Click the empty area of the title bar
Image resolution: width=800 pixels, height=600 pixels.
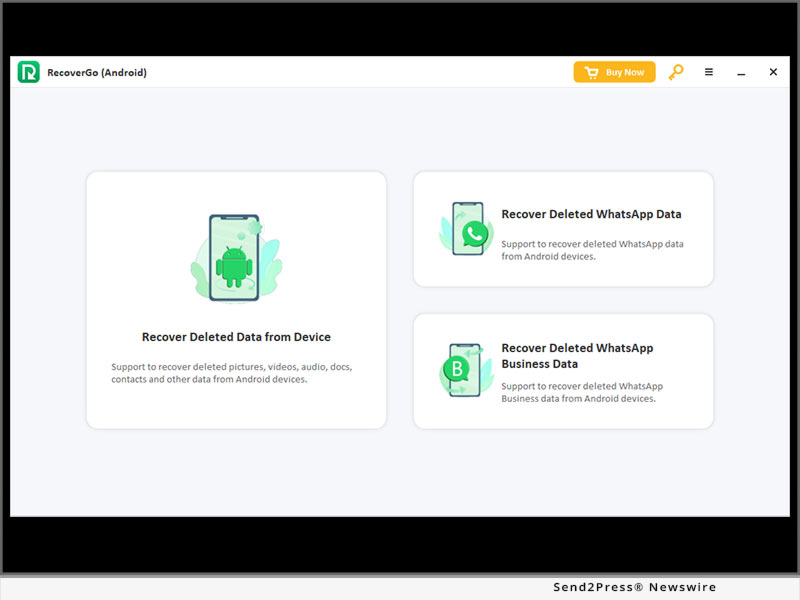pos(350,72)
